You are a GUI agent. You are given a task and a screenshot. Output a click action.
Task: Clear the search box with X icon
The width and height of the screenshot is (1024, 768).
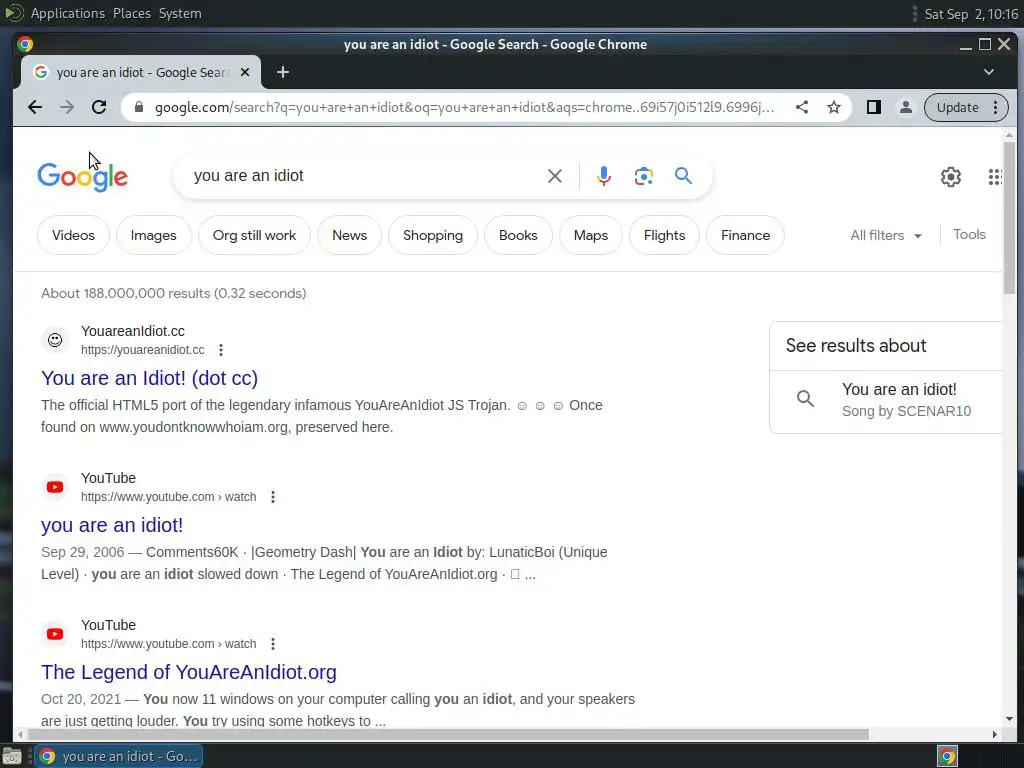point(554,176)
